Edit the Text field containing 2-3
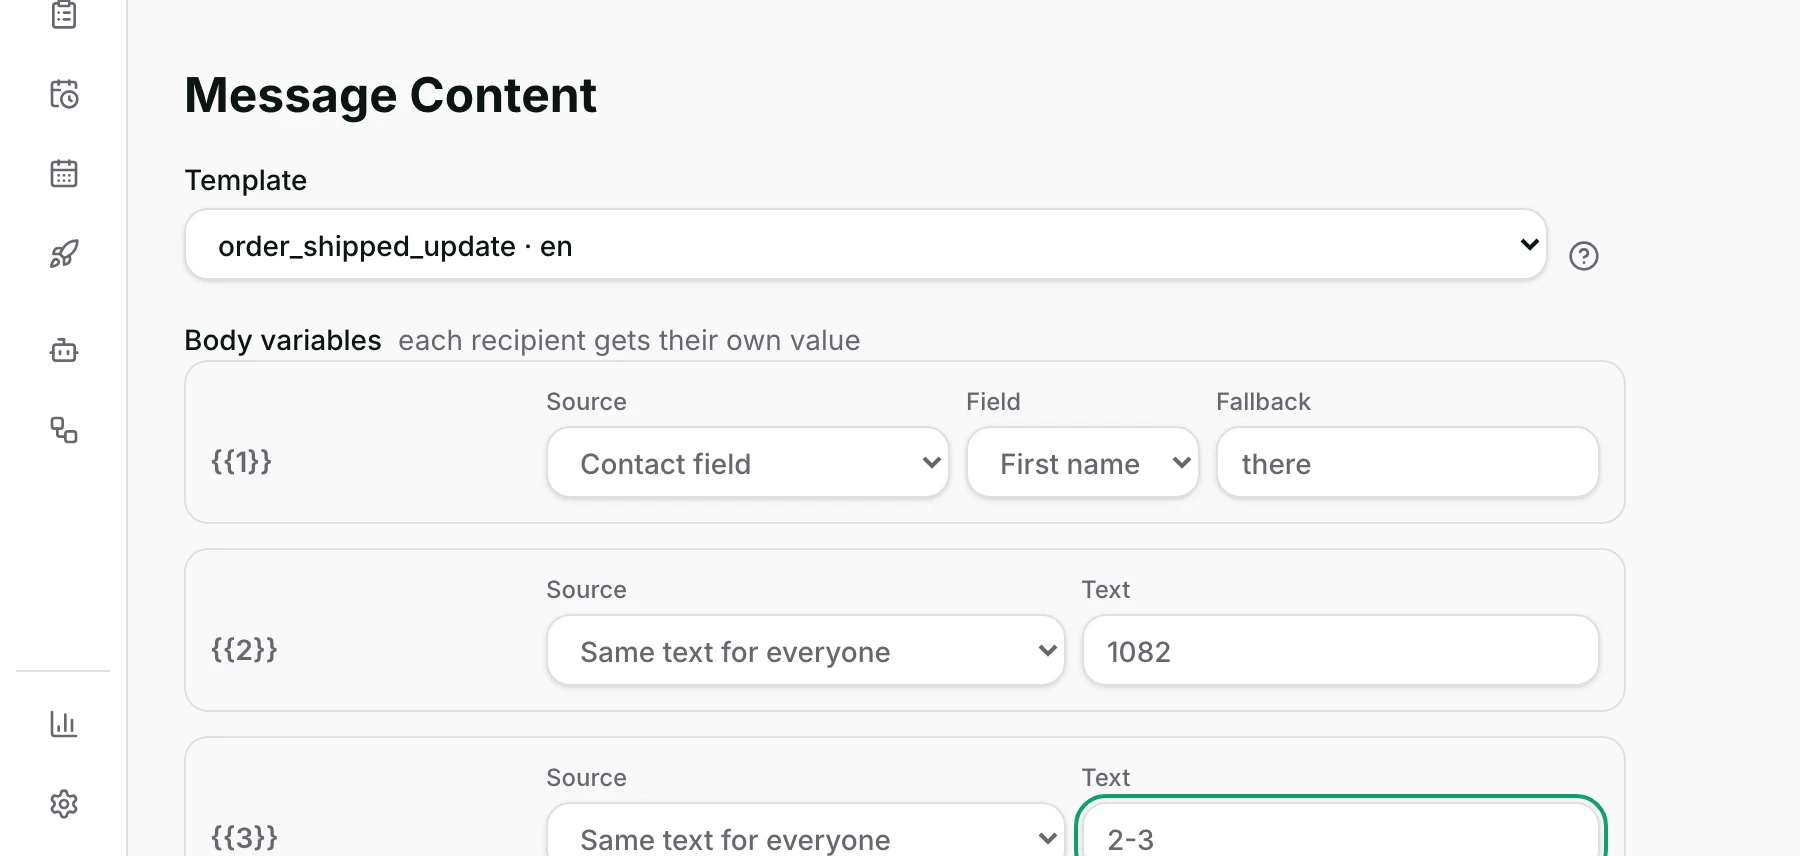Image resolution: width=1800 pixels, height=856 pixels. 1341,830
